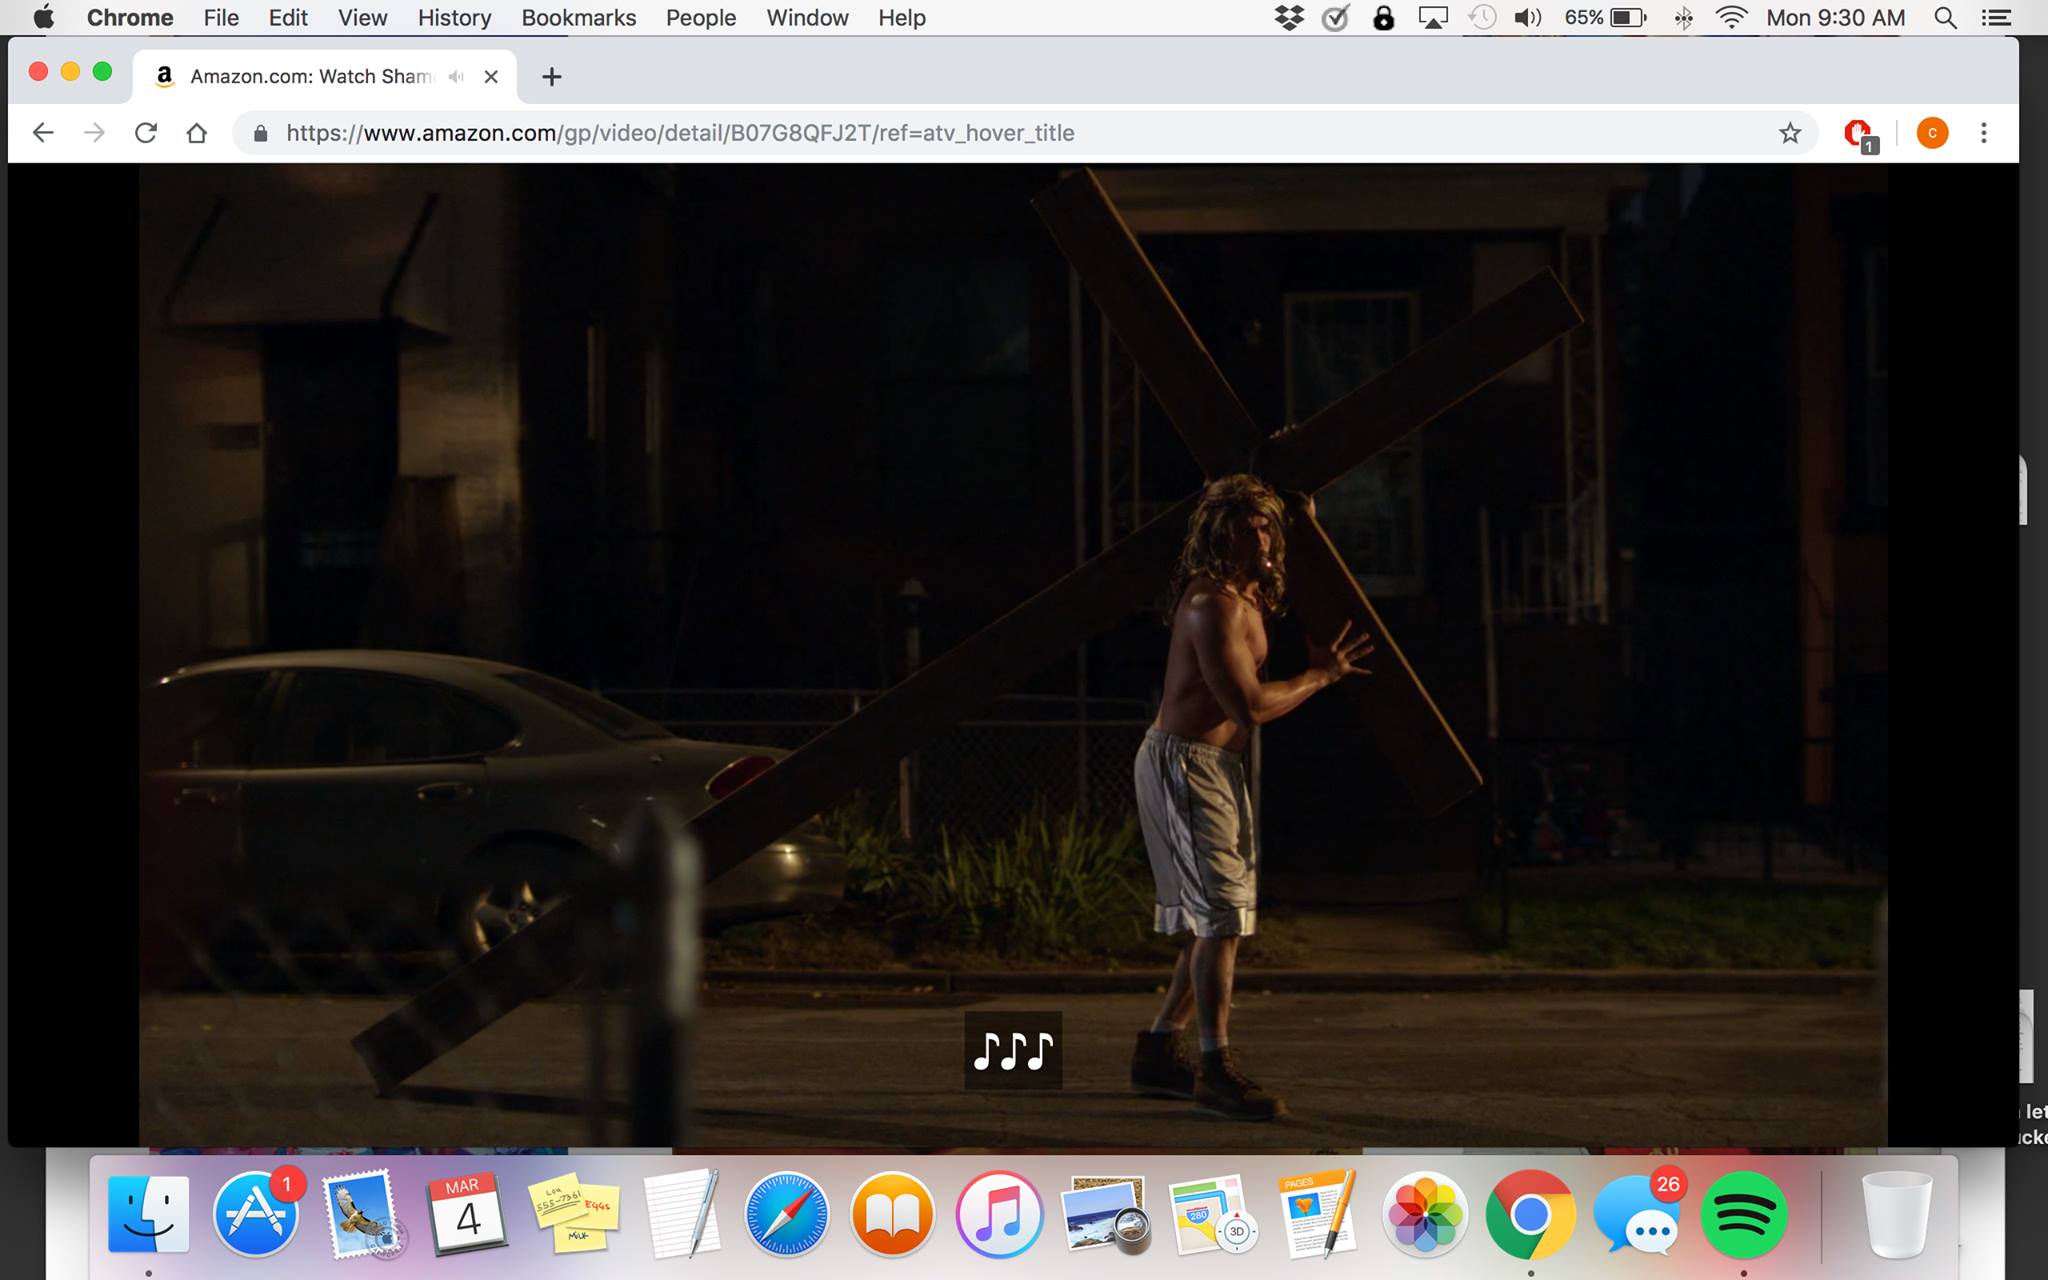Open Finder from the Dock
Screen dimensions: 2048x1280
[x=148, y=1214]
